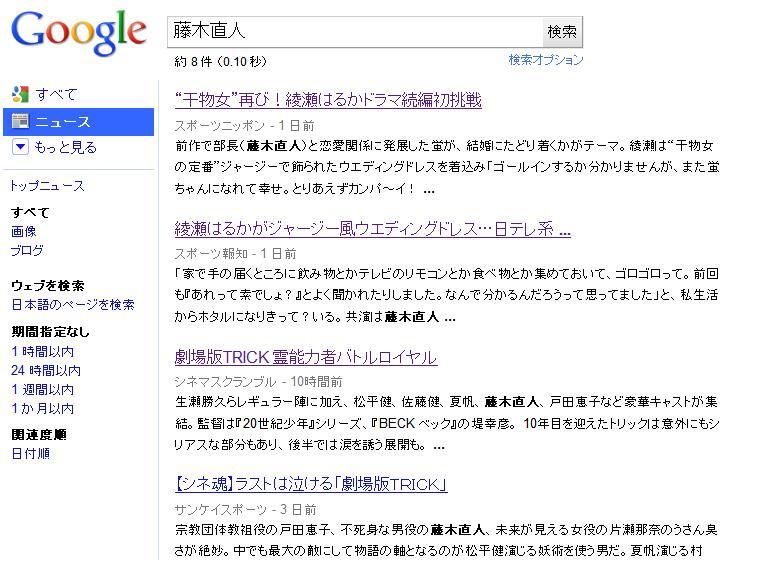Limit results to 1 週間以内

pyautogui.click(x=42, y=389)
